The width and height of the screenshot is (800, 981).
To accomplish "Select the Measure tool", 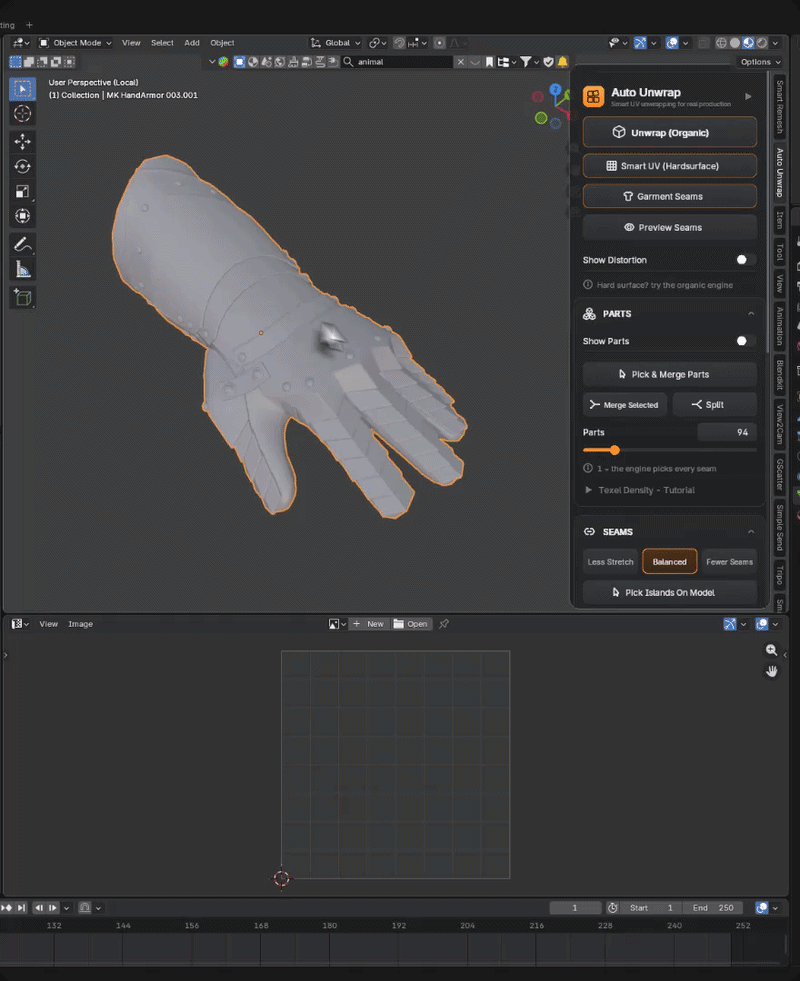I will point(23,270).
